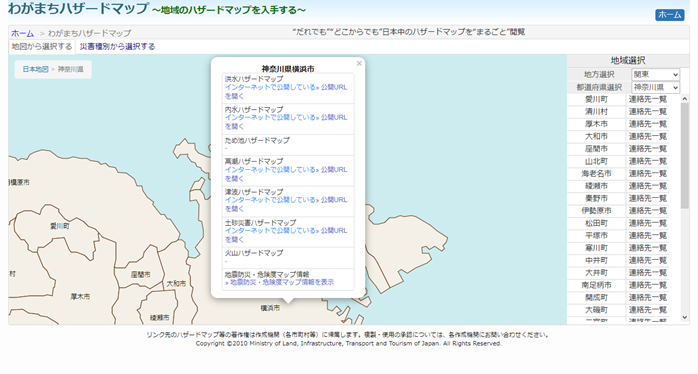The height and width of the screenshot is (374, 698).
Task: Click 大和市 label on the map
Action: pos(176,284)
